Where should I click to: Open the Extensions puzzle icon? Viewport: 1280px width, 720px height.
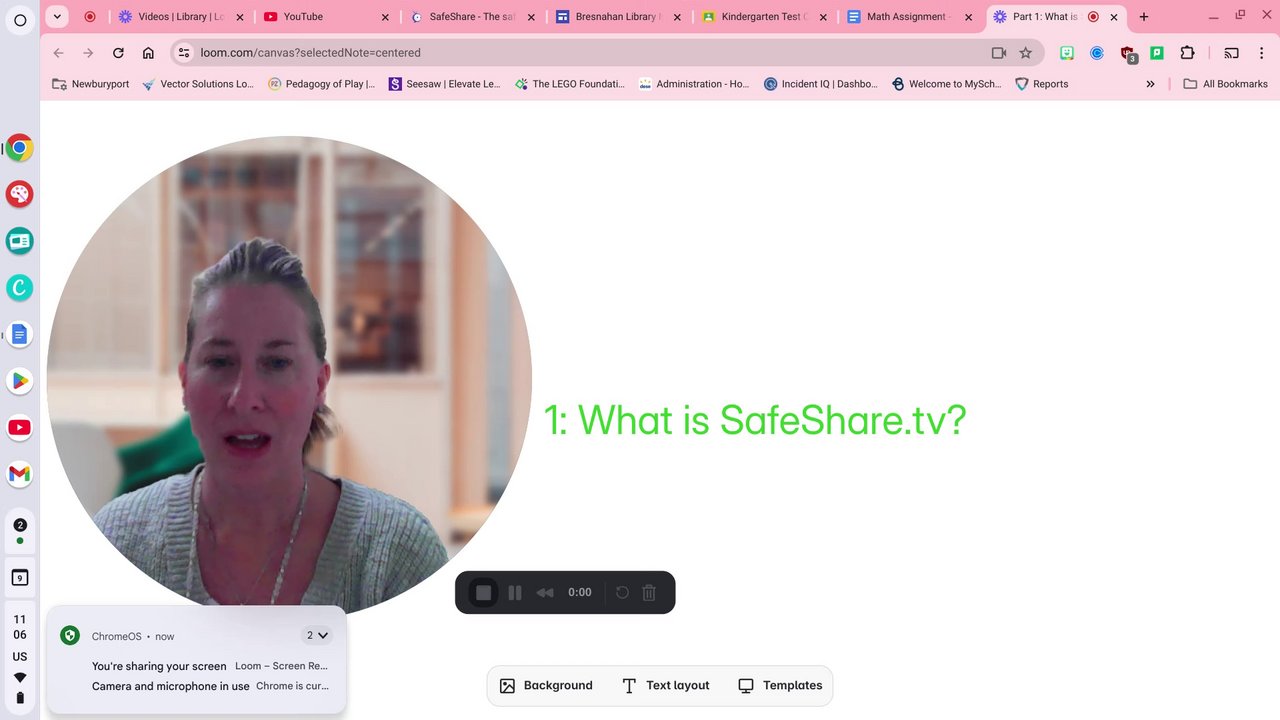pyautogui.click(x=1187, y=53)
